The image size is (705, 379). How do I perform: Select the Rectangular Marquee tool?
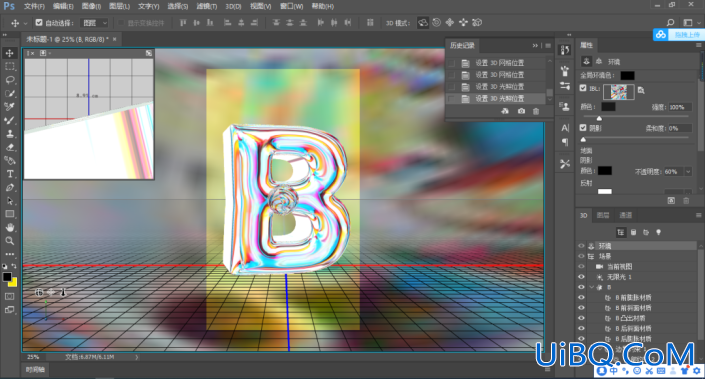point(9,67)
